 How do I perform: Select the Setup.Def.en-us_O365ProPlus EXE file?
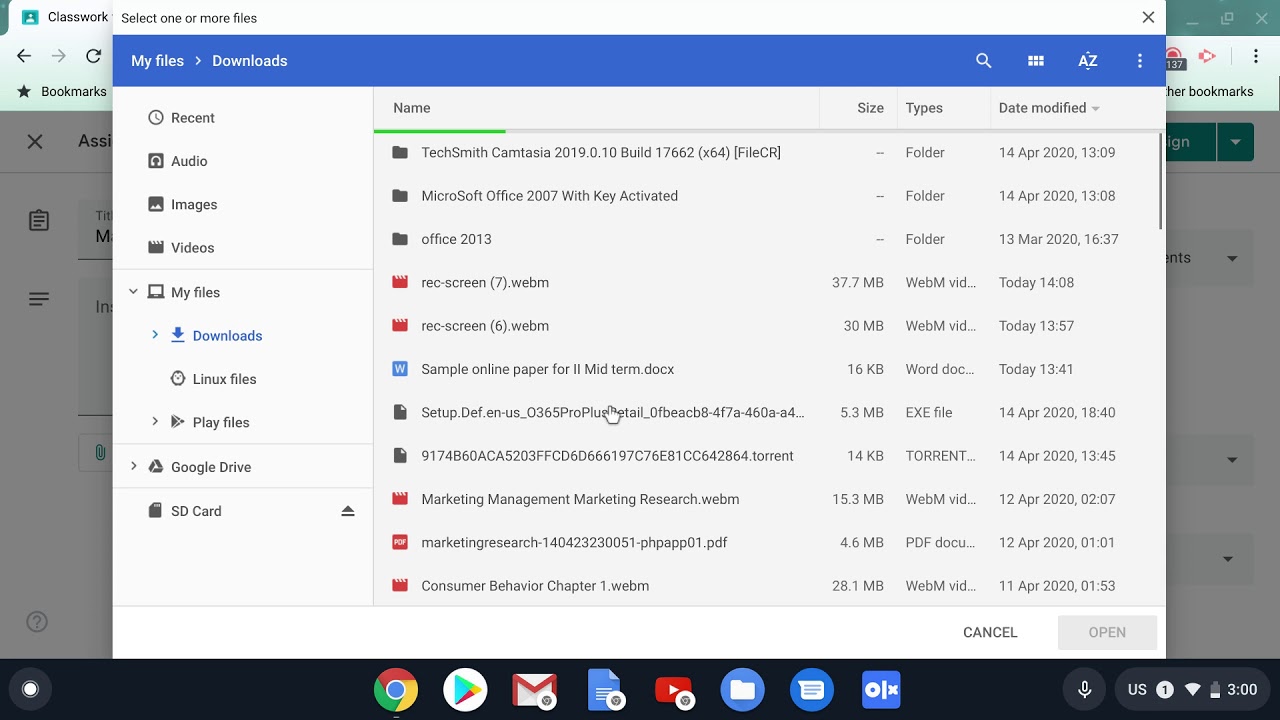(x=767, y=412)
